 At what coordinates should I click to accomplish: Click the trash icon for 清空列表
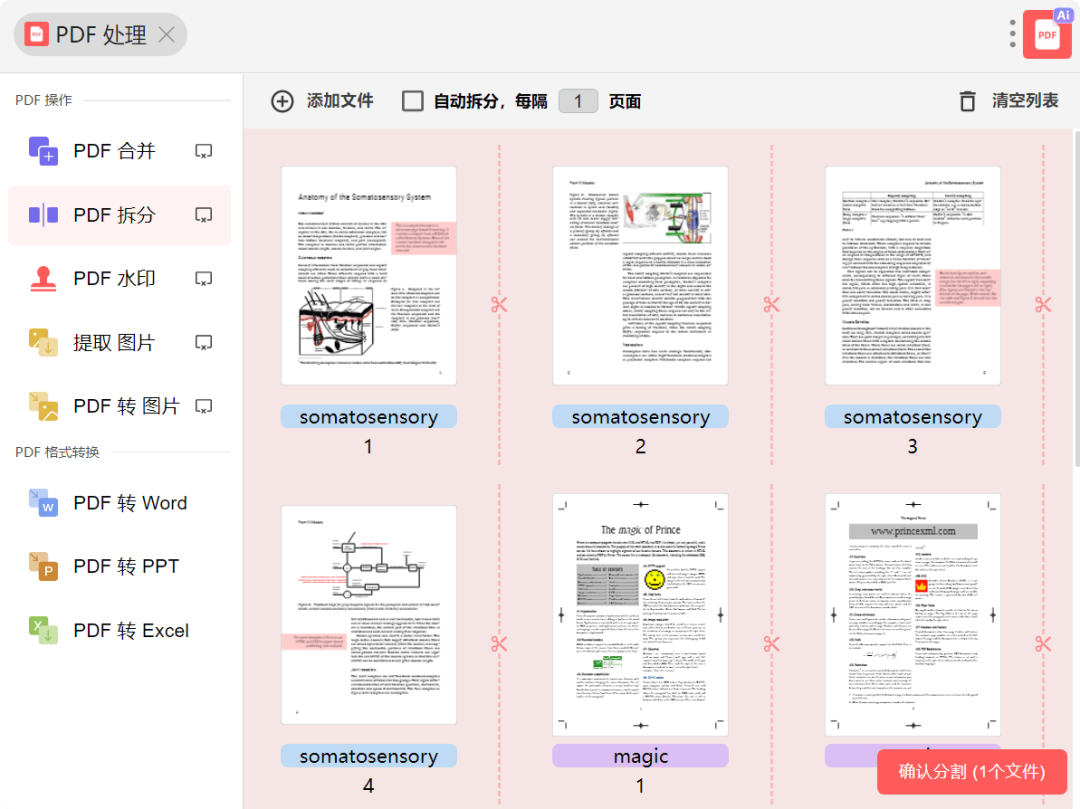(x=968, y=101)
